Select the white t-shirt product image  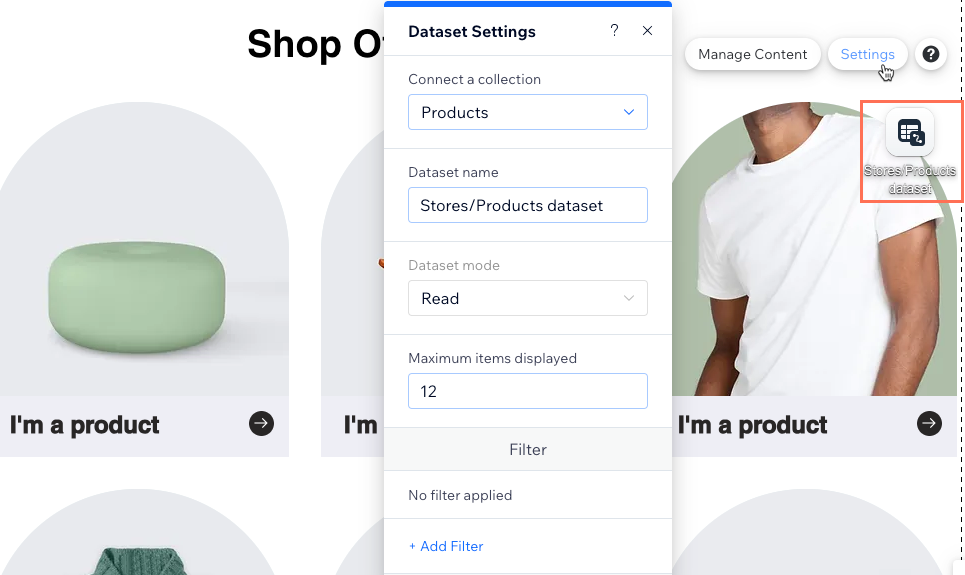point(814,249)
